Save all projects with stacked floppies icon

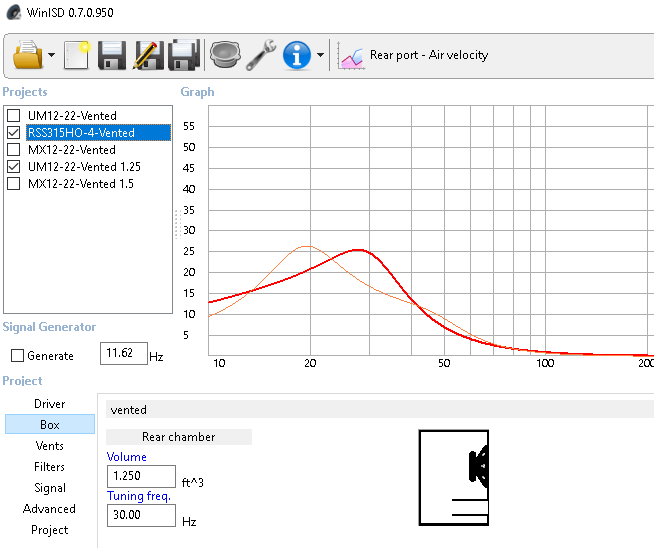pos(184,55)
